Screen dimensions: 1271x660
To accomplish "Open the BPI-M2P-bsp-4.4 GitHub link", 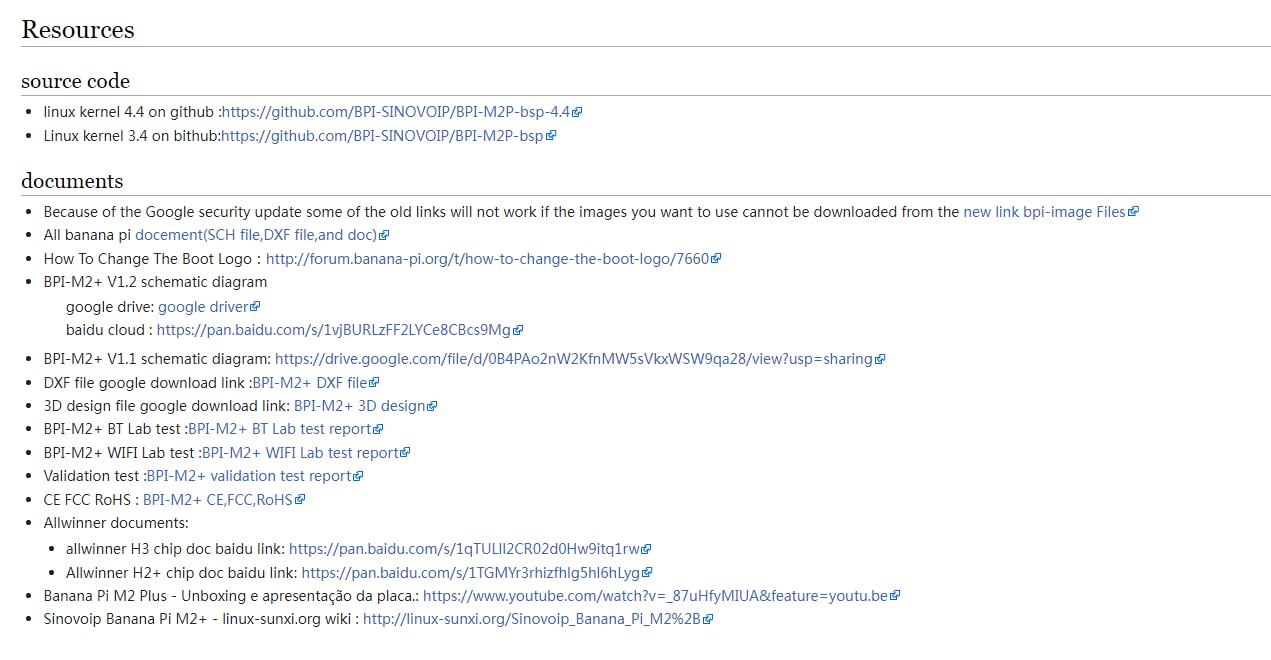I will coord(396,112).
